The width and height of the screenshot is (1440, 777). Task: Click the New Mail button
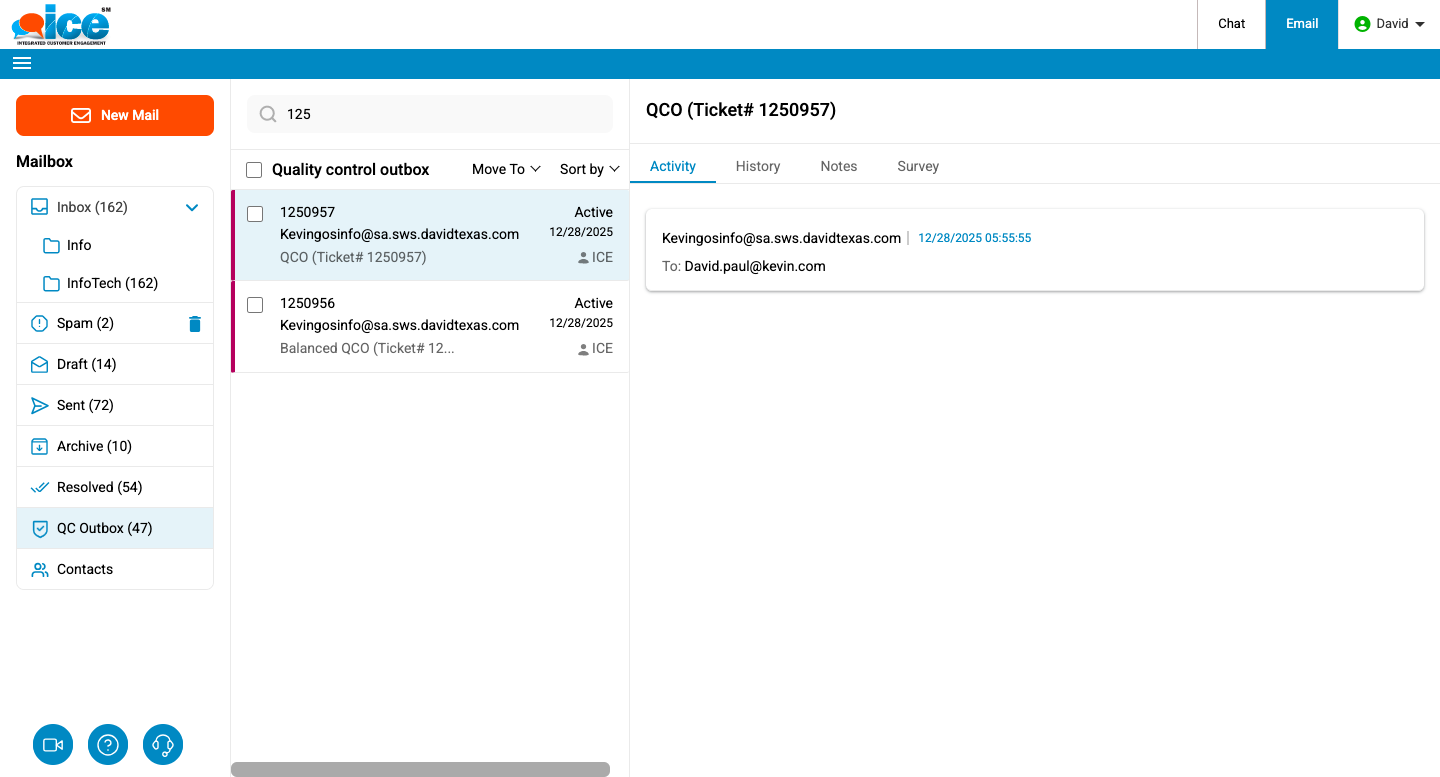(115, 115)
